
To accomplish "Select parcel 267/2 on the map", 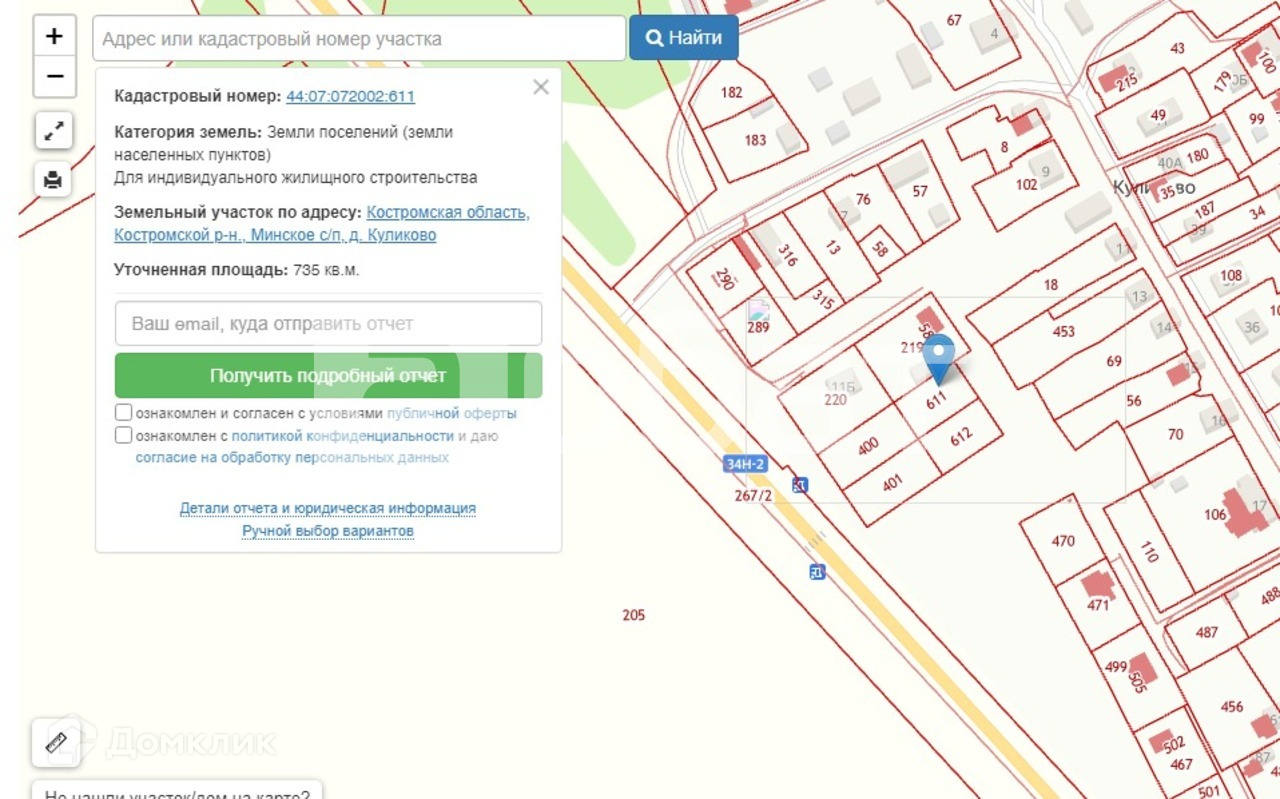I will [753, 495].
